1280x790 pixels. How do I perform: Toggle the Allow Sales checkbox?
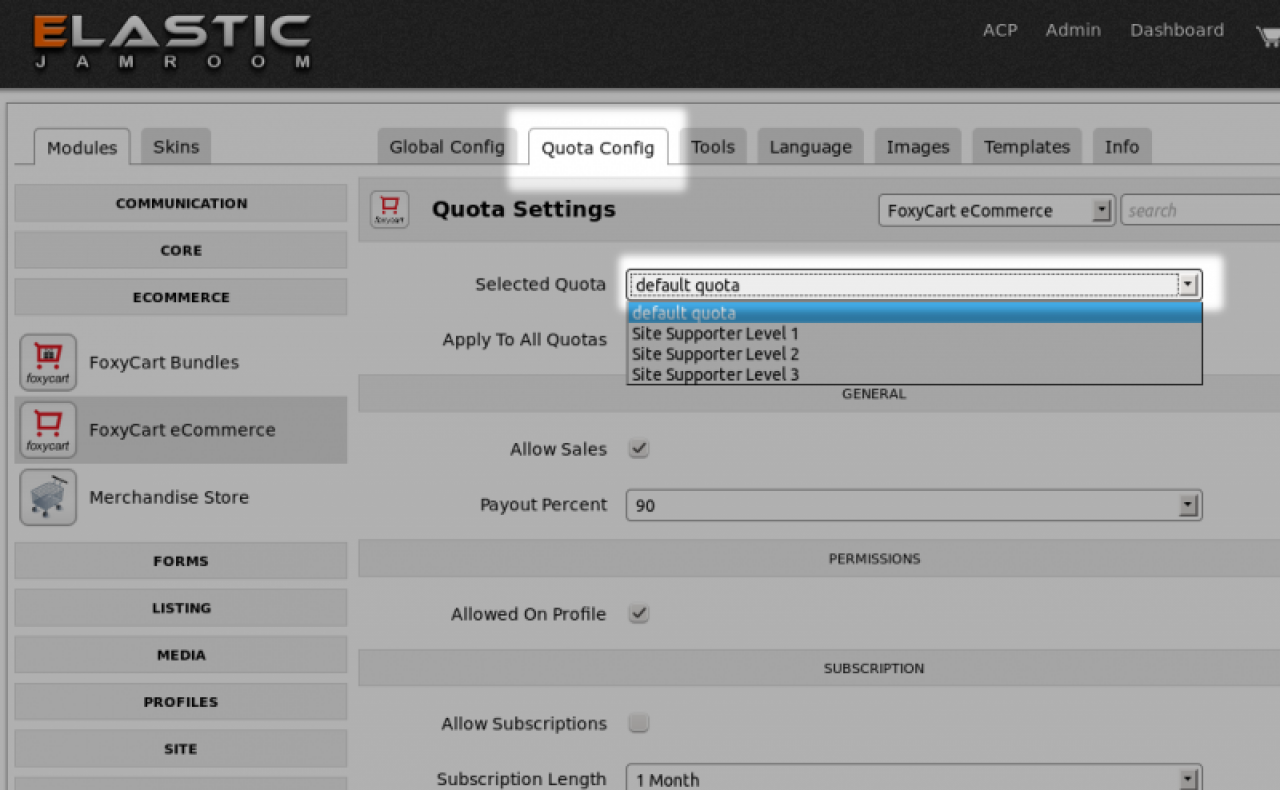[x=639, y=449]
